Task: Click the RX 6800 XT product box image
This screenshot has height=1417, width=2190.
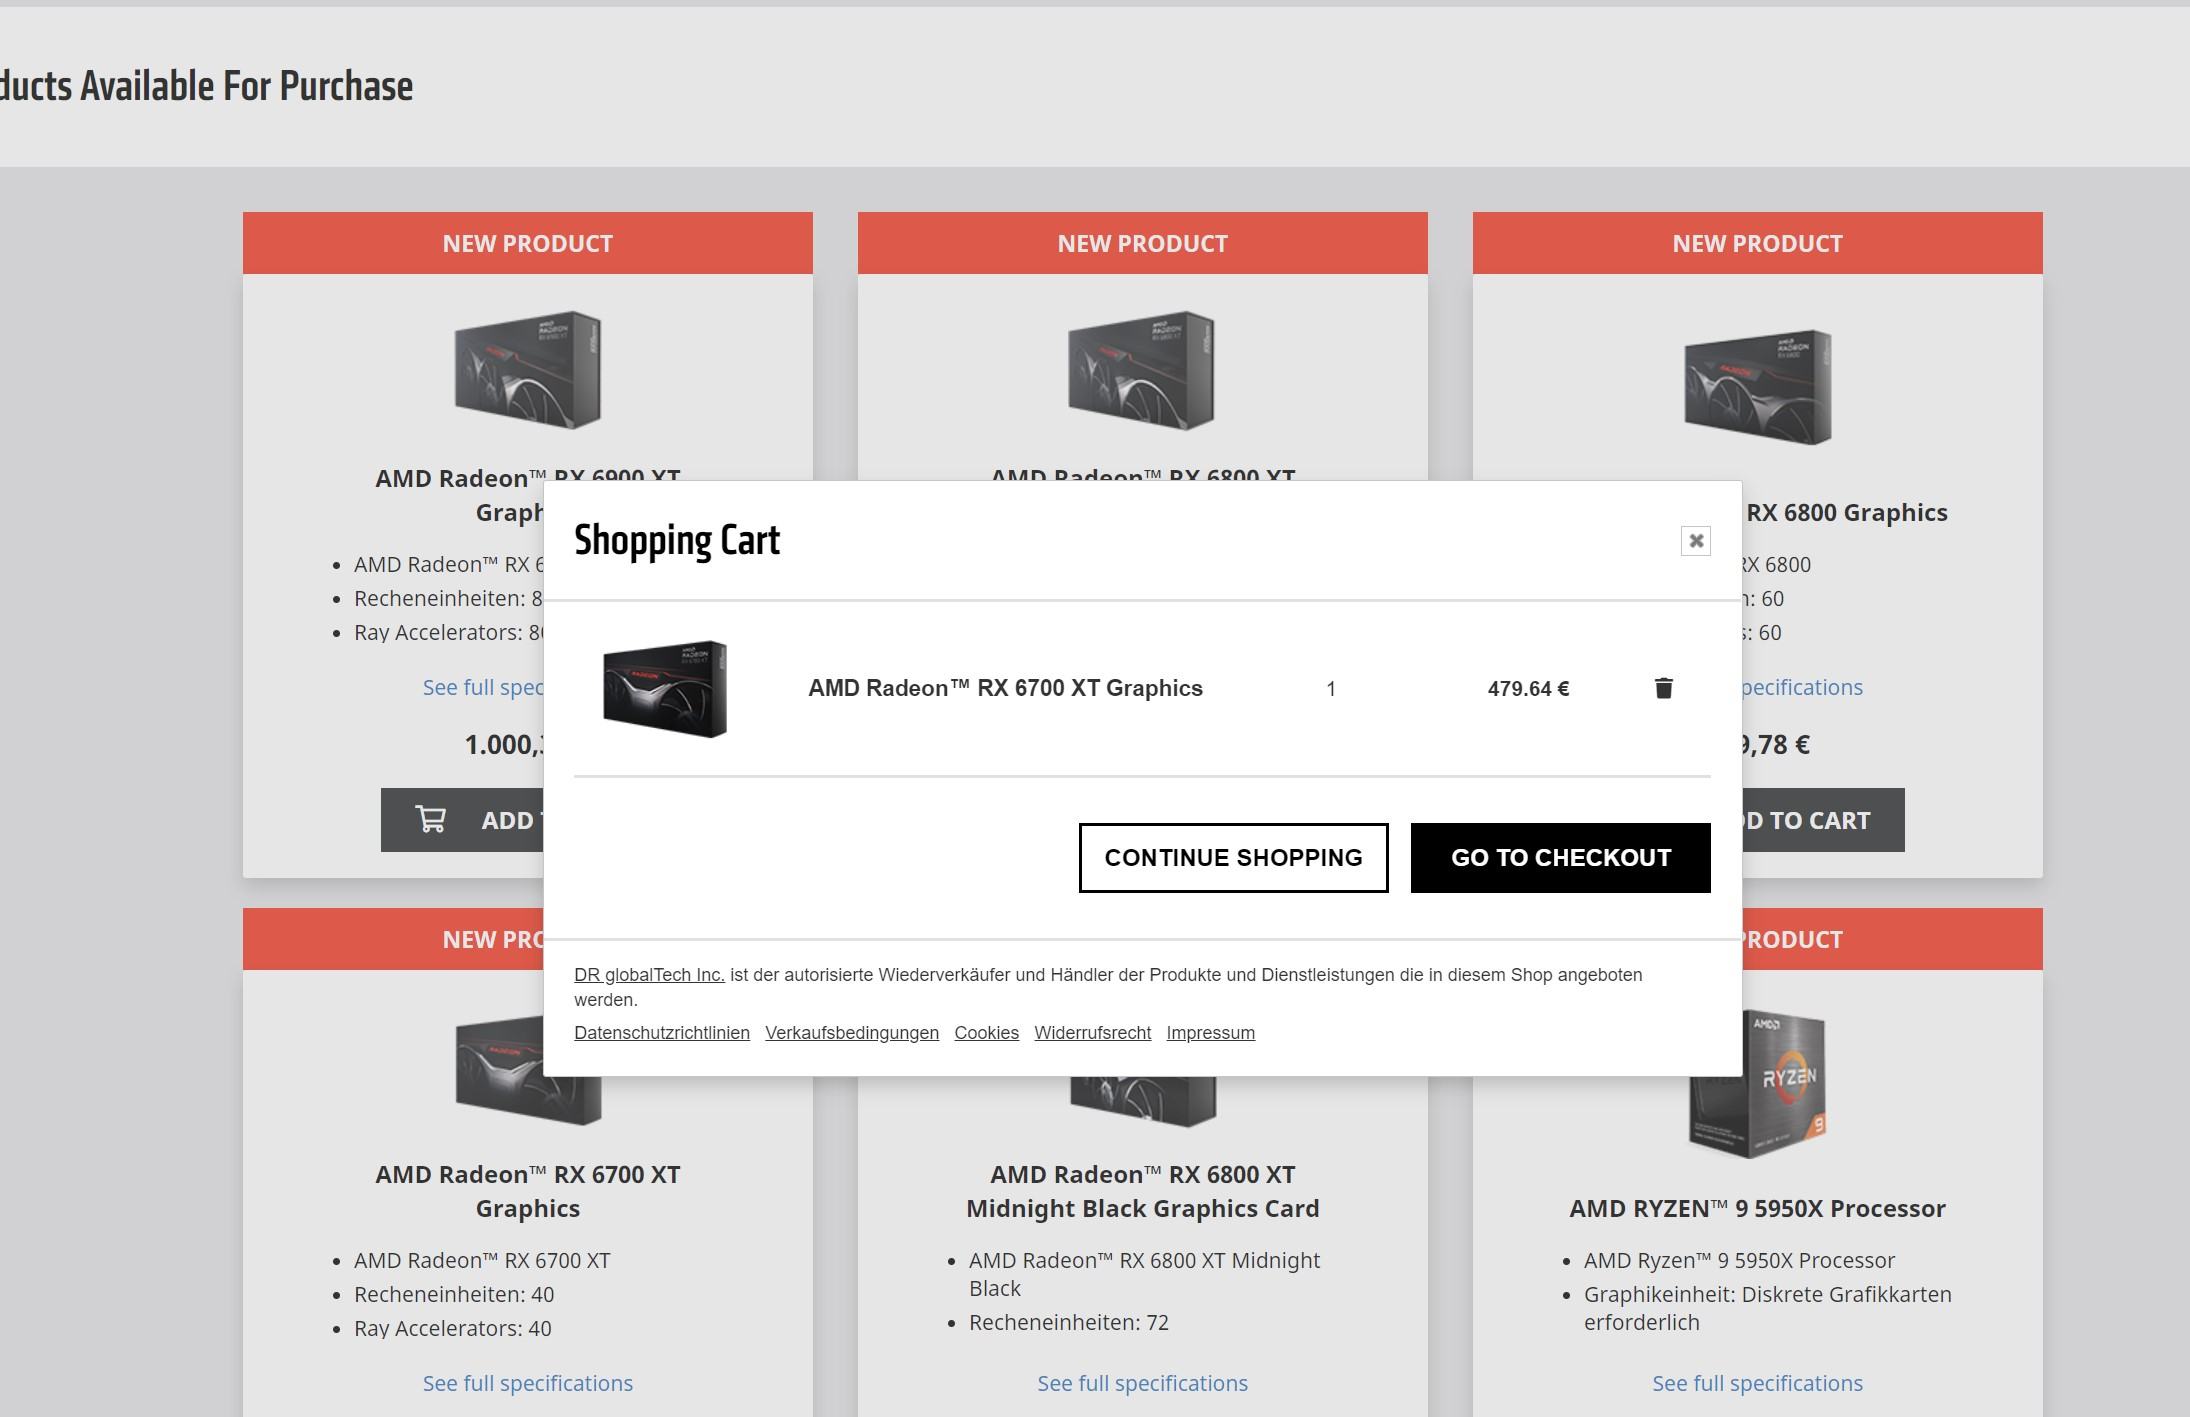Action: [x=1142, y=370]
